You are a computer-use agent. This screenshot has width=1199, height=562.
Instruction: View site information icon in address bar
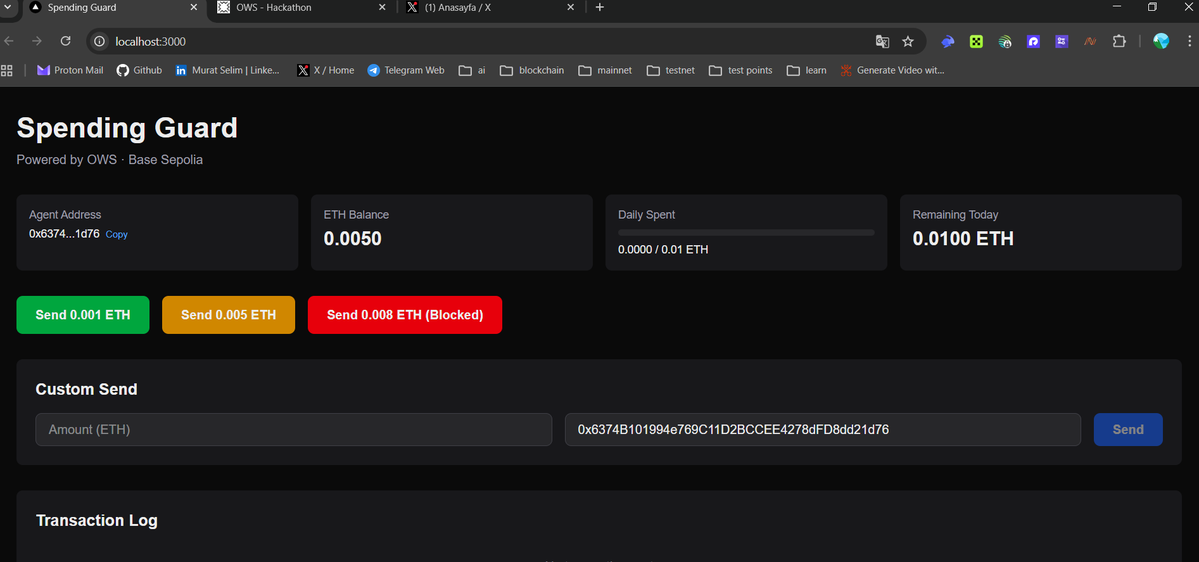[x=99, y=41]
